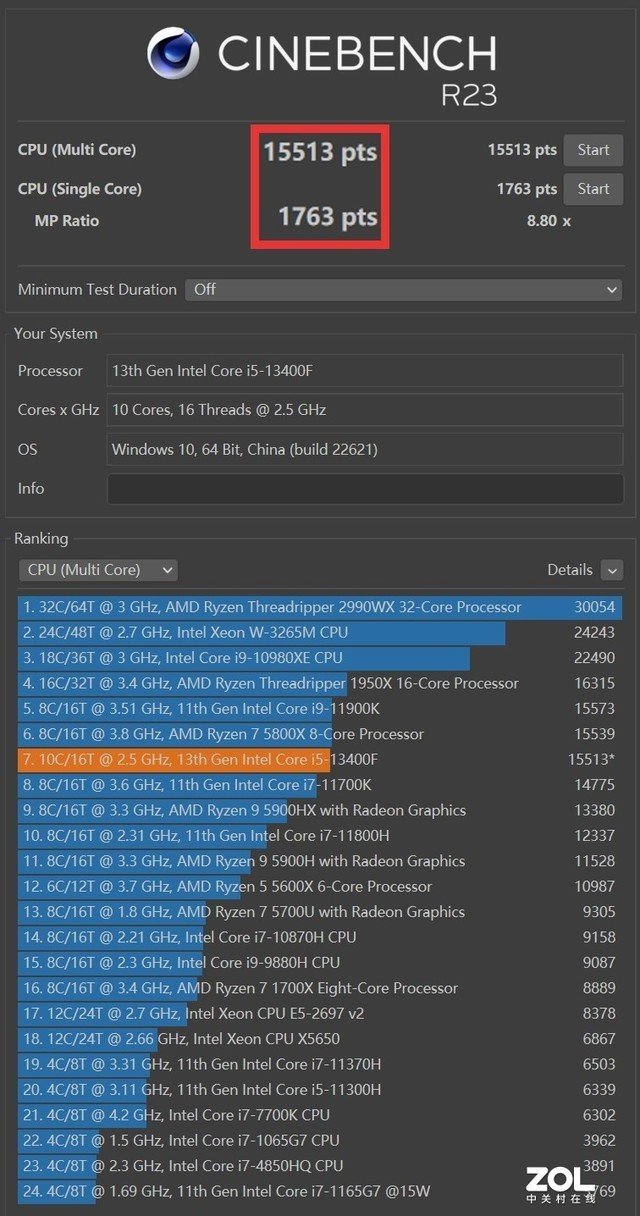Expand the Details arrow in Ranking

(x=612, y=570)
